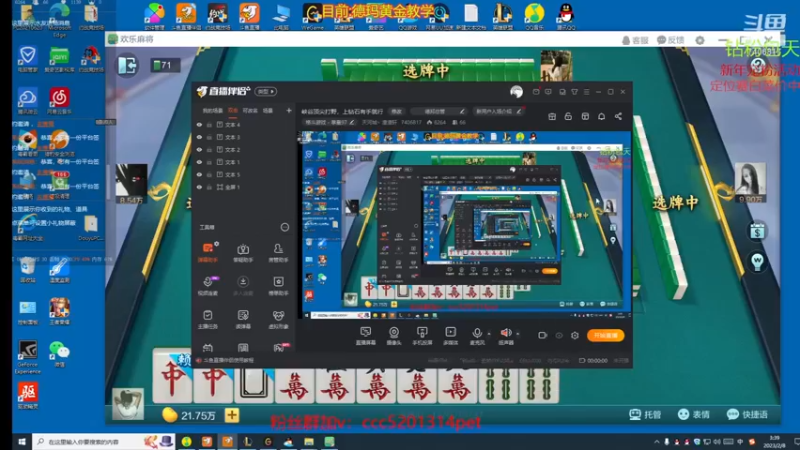Select the white dragon mahjong tile

[254, 384]
